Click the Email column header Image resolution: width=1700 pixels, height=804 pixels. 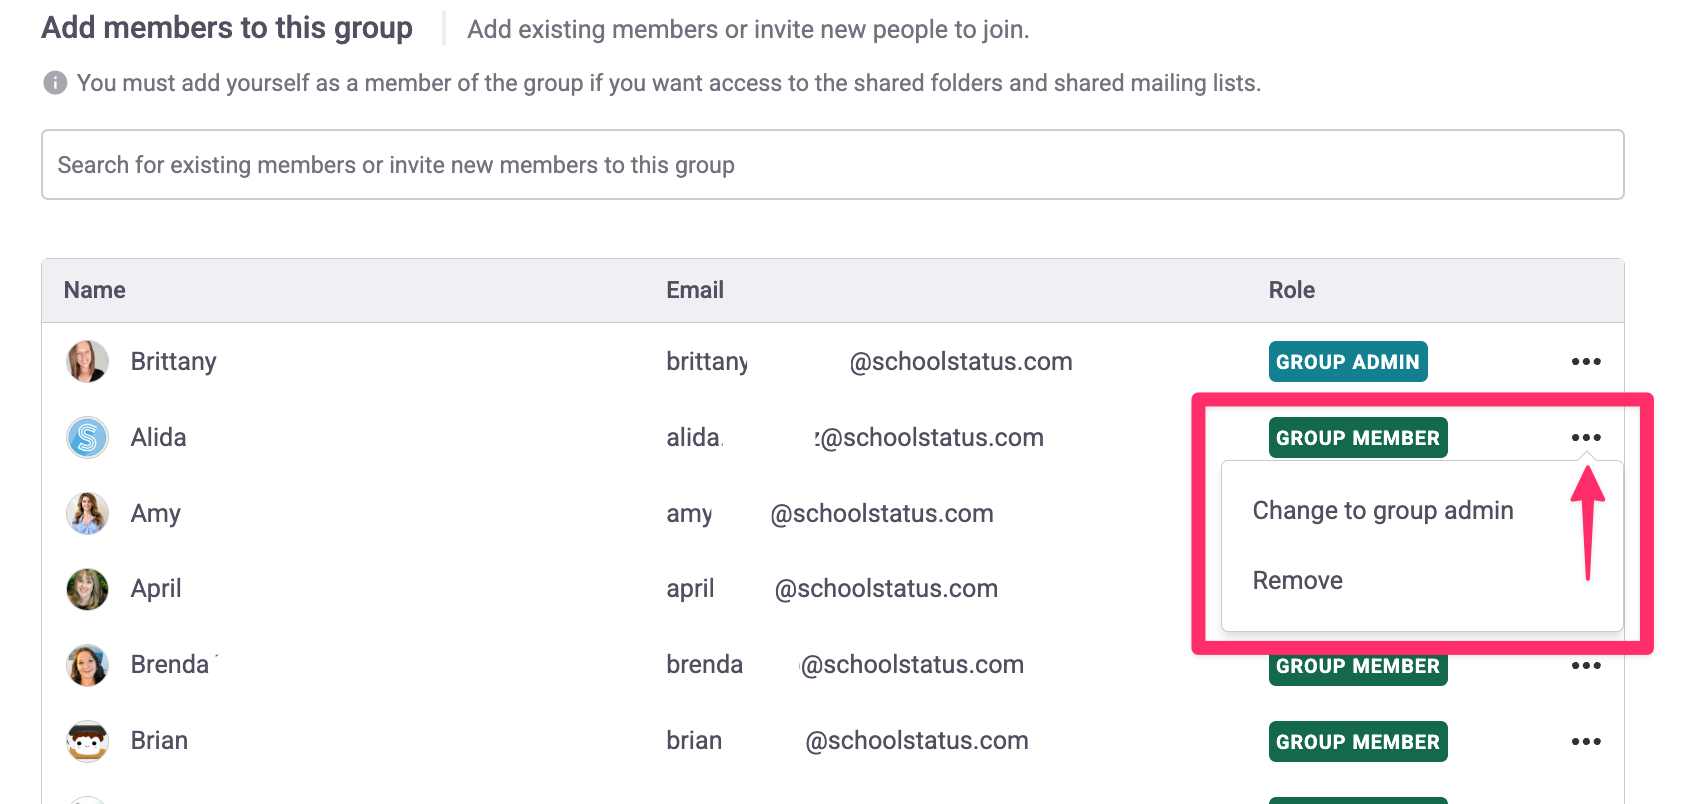695,290
